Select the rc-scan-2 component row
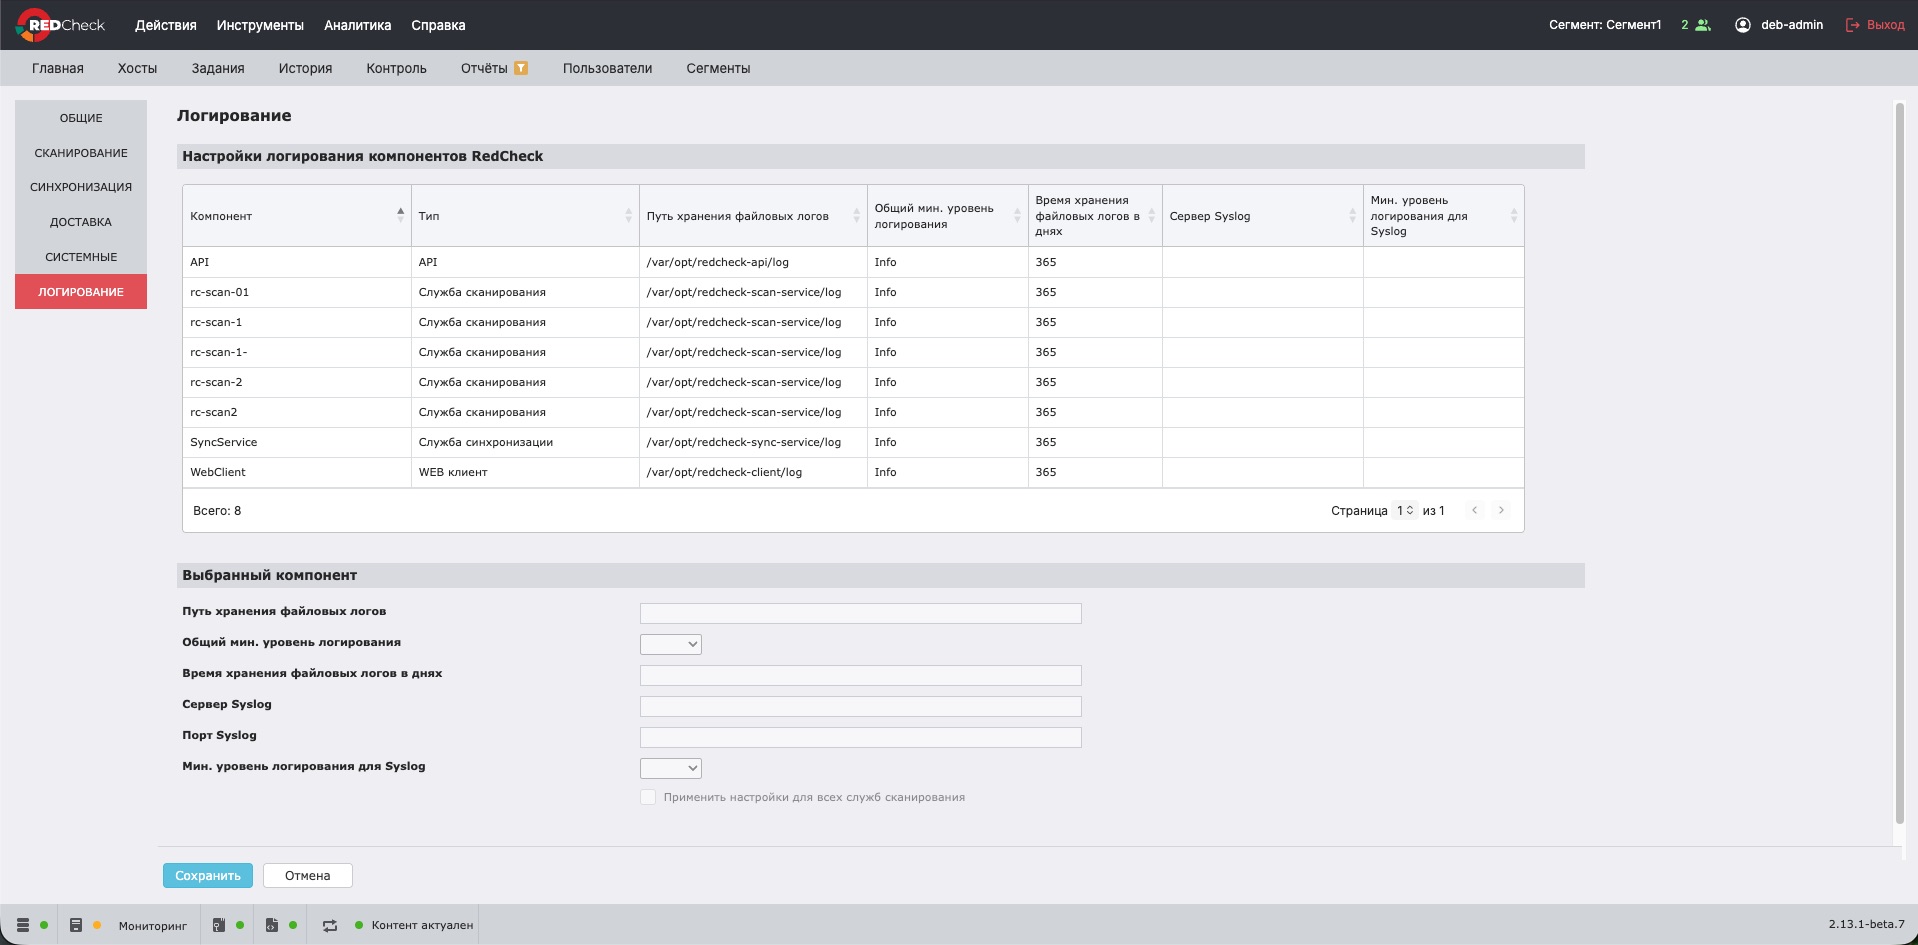The height and width of the screenshot is (945, 1918). coord(853,382)
